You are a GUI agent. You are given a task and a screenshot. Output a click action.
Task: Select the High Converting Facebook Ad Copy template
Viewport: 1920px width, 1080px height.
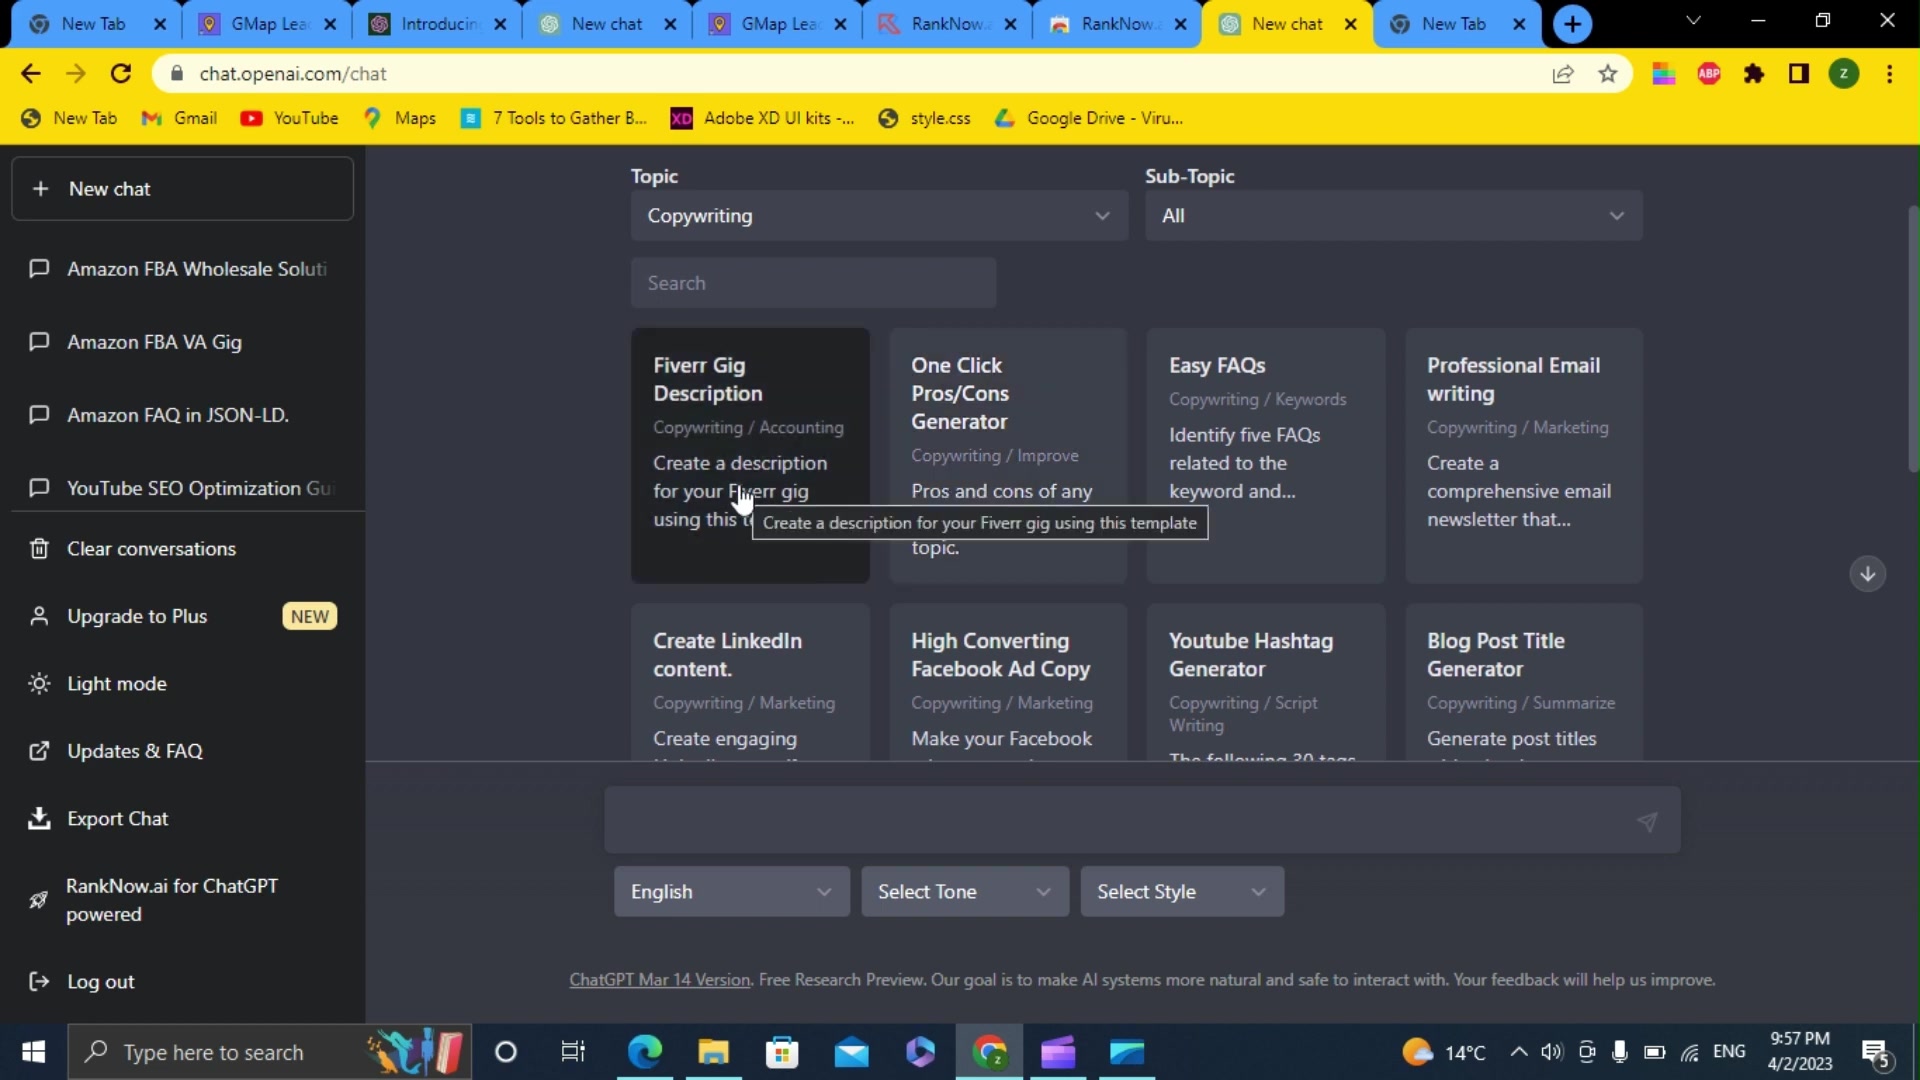tap(1008, 682)
